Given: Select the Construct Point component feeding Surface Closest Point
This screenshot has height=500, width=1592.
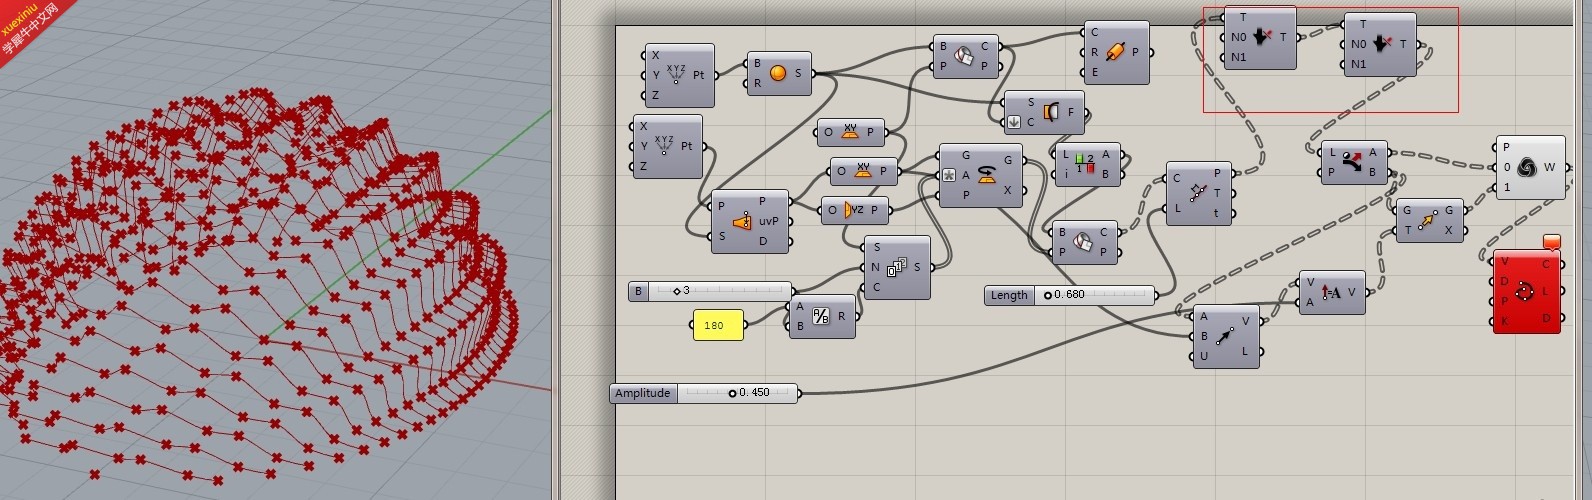Looking at the screenshot, I should pos(668,146).
